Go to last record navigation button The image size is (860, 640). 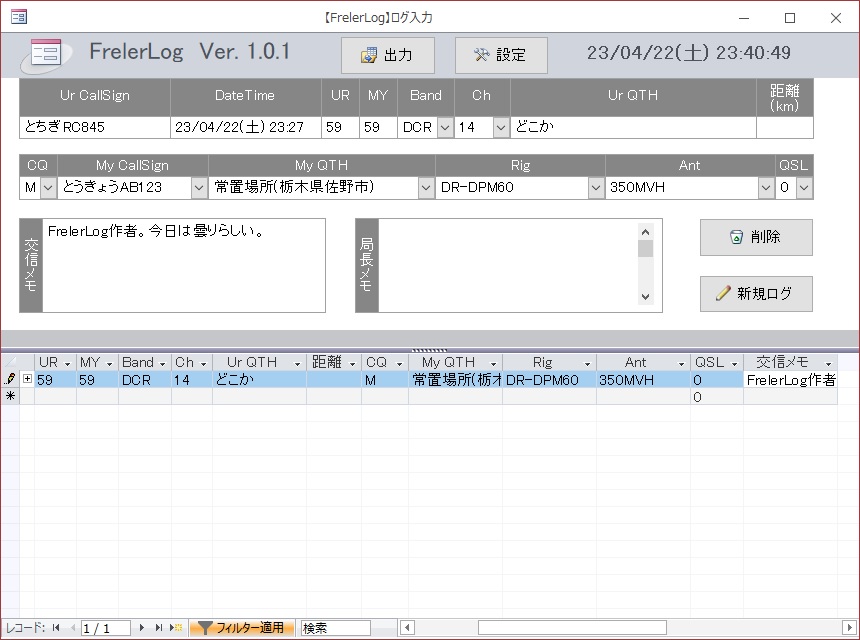pos(159,627)
